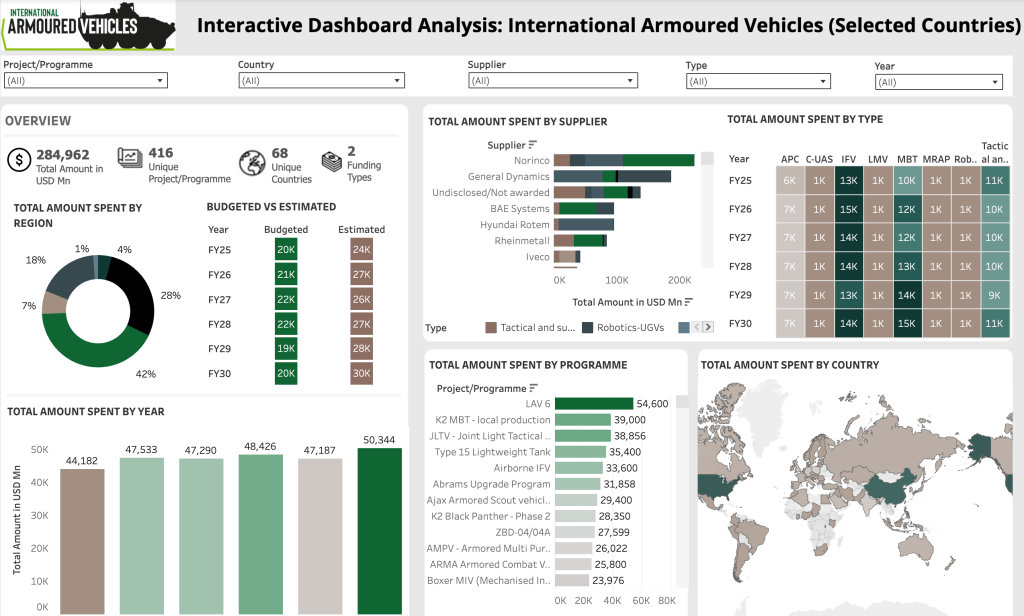
Task: Click the 44,182 yearly spend bar
Action: tap(82, 542)
